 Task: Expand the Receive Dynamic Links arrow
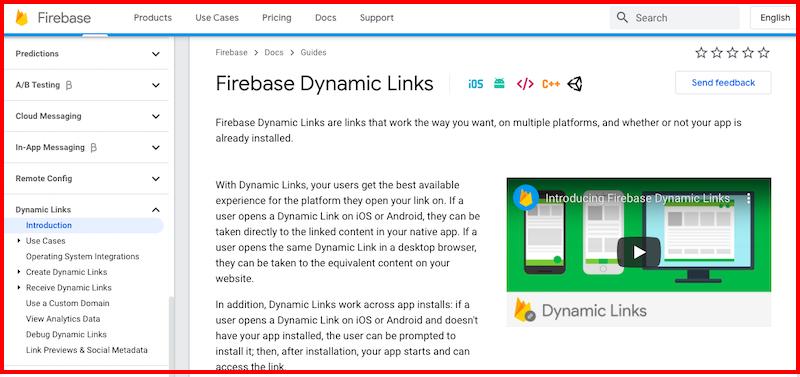coord(19,287)
